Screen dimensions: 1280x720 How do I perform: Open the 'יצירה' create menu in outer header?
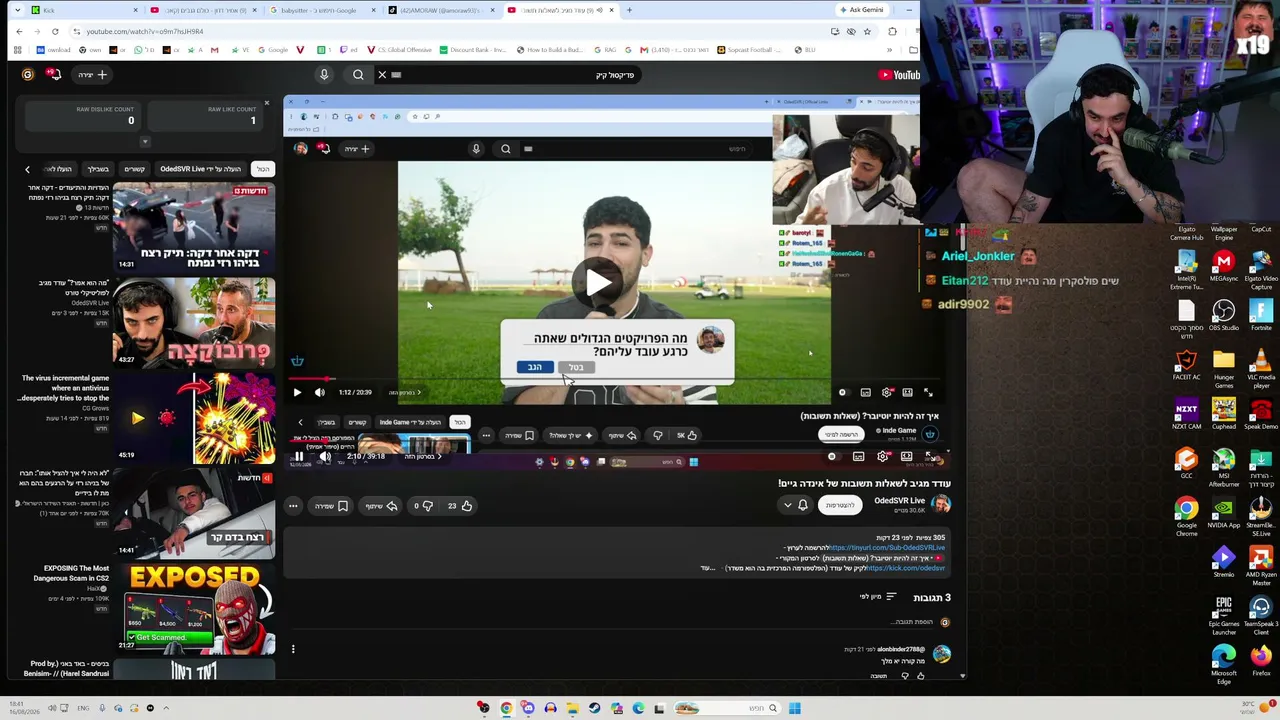tap(92, 75)
